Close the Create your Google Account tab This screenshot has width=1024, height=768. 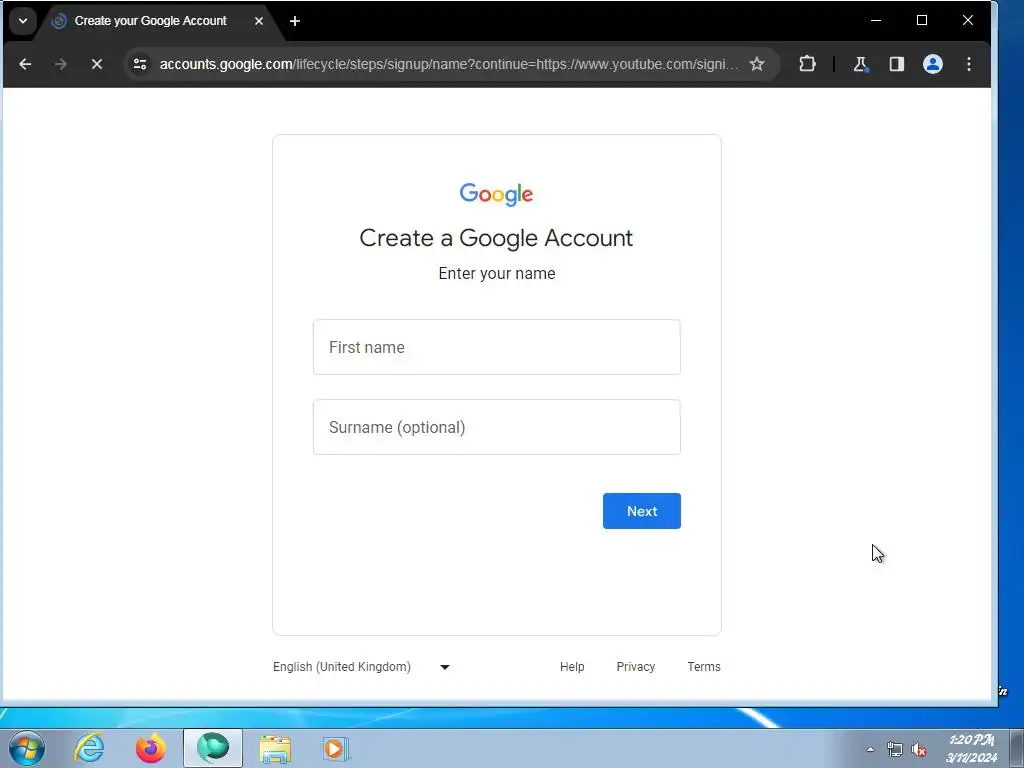point(259,21)
